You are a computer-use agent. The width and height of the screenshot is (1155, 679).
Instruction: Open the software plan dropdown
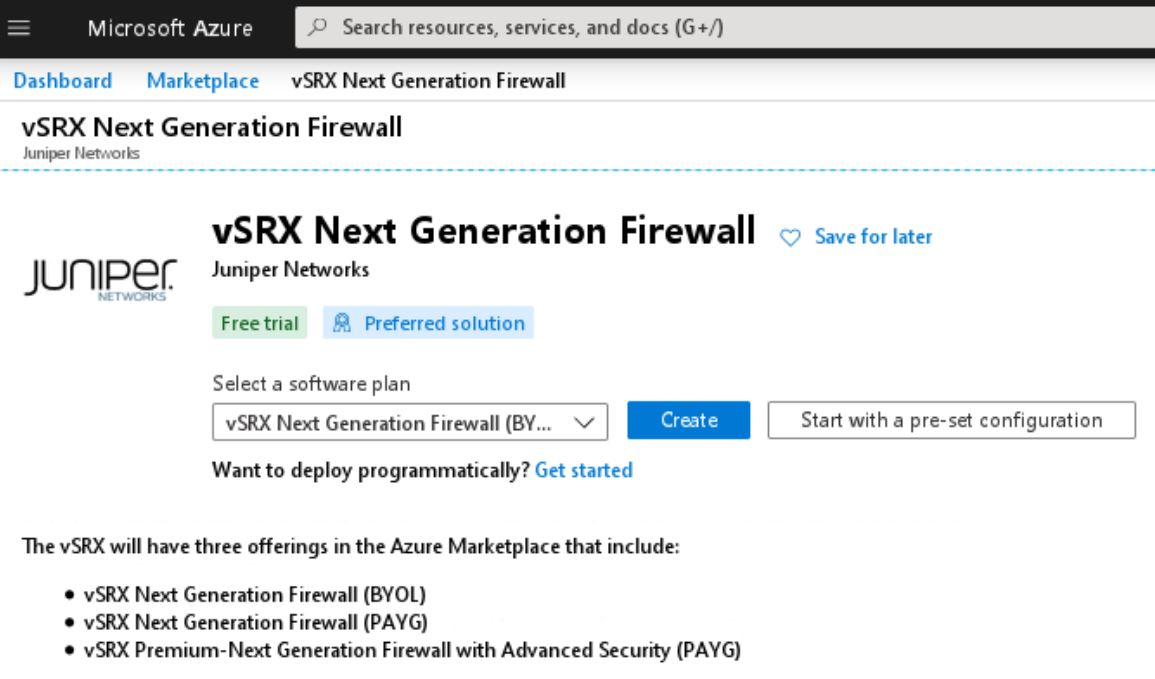pyautogui.click(x=410, y=422)
